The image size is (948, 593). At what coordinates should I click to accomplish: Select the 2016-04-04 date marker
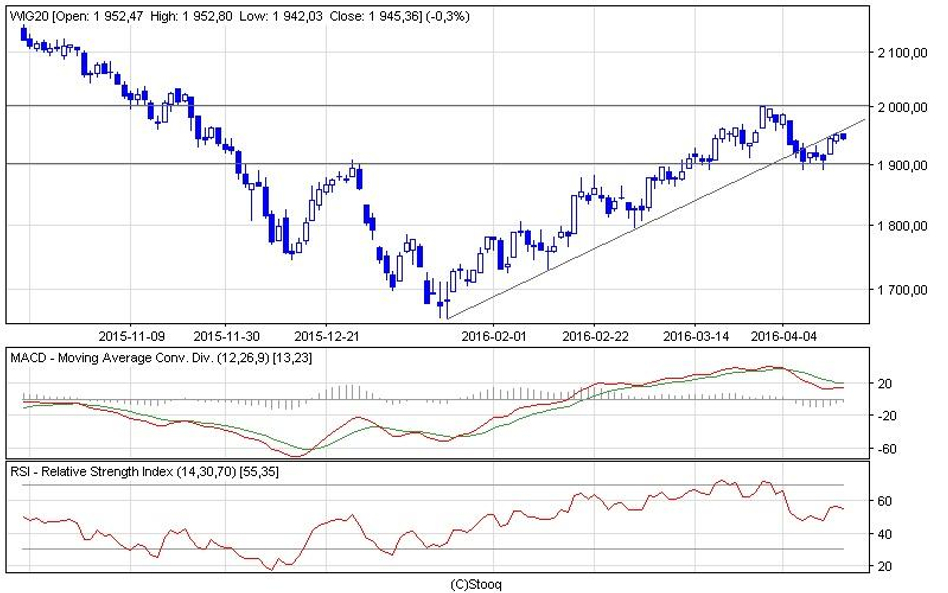coord(785,336)
